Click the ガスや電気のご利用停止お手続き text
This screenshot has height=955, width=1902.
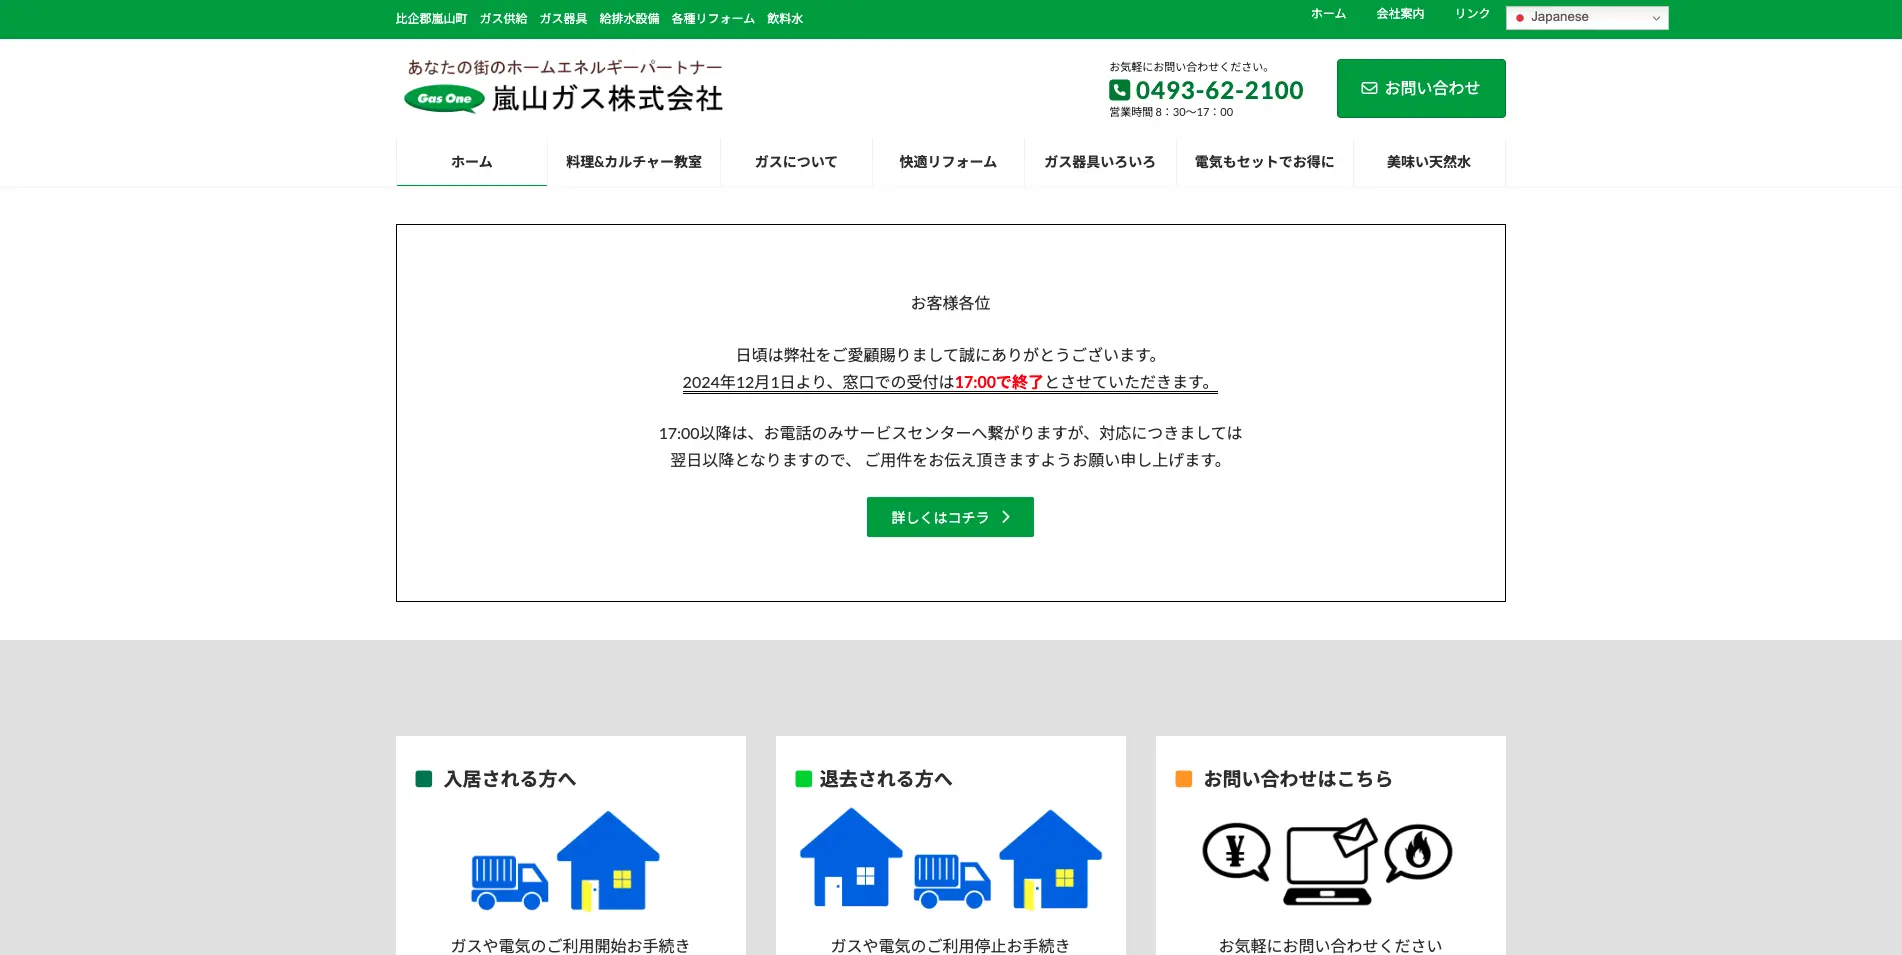pos(950,945)
